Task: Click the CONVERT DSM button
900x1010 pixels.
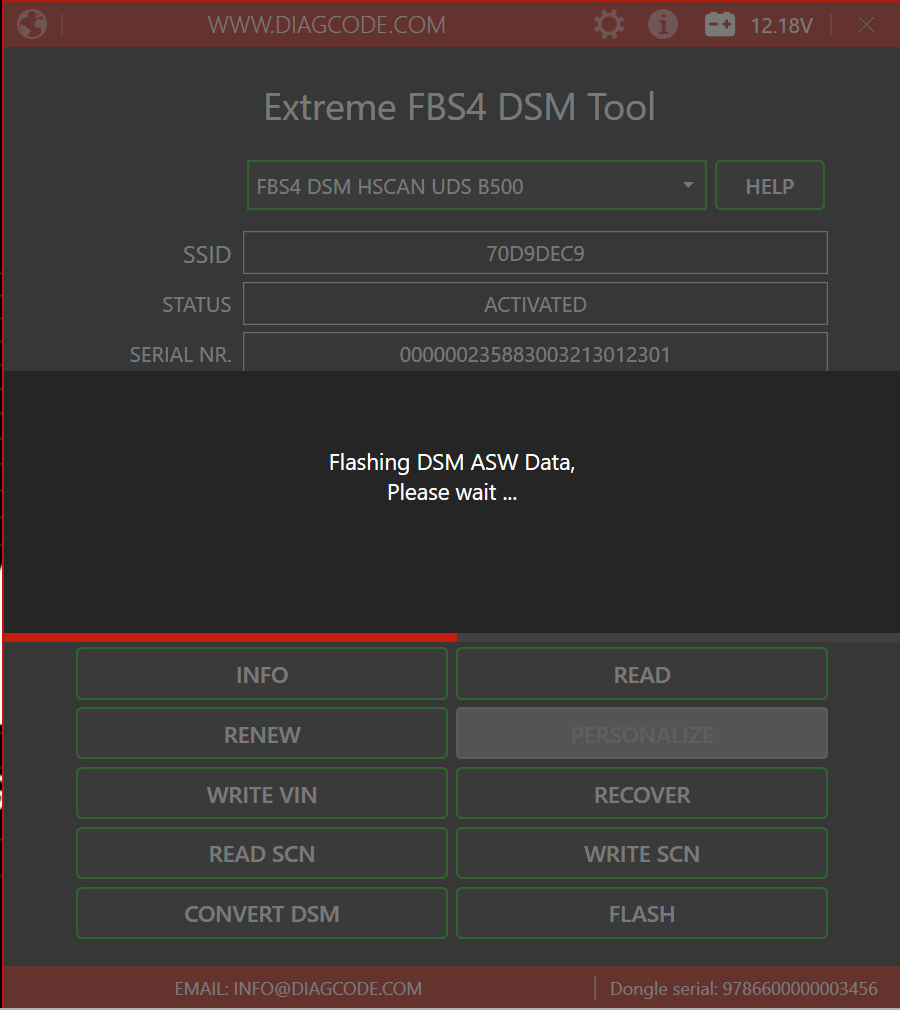Action: [x=262, y=914]
